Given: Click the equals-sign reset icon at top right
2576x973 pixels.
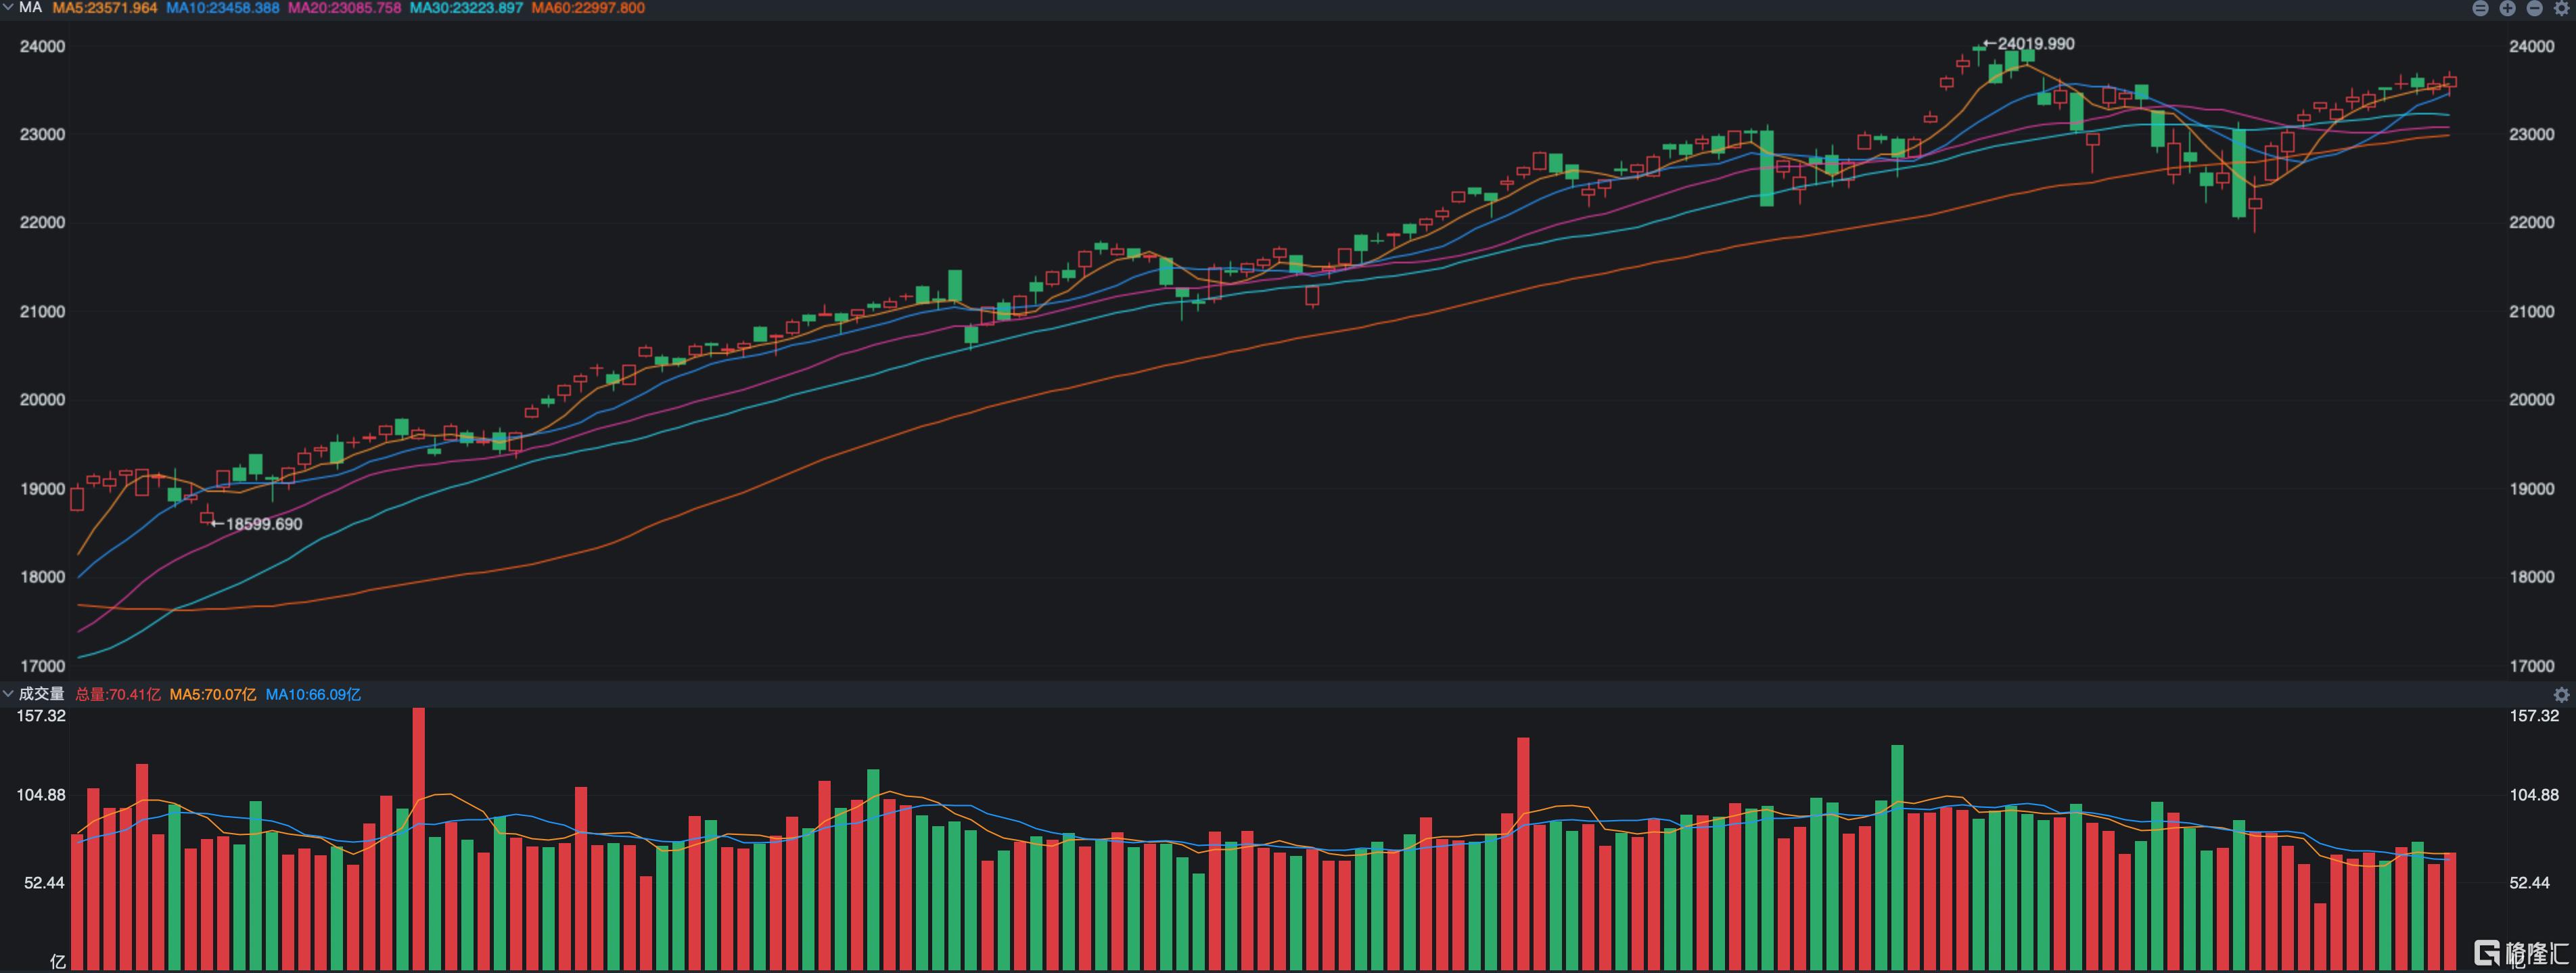Looking at the screenshot, I should pyautogui.click(x=2481, y=8).
